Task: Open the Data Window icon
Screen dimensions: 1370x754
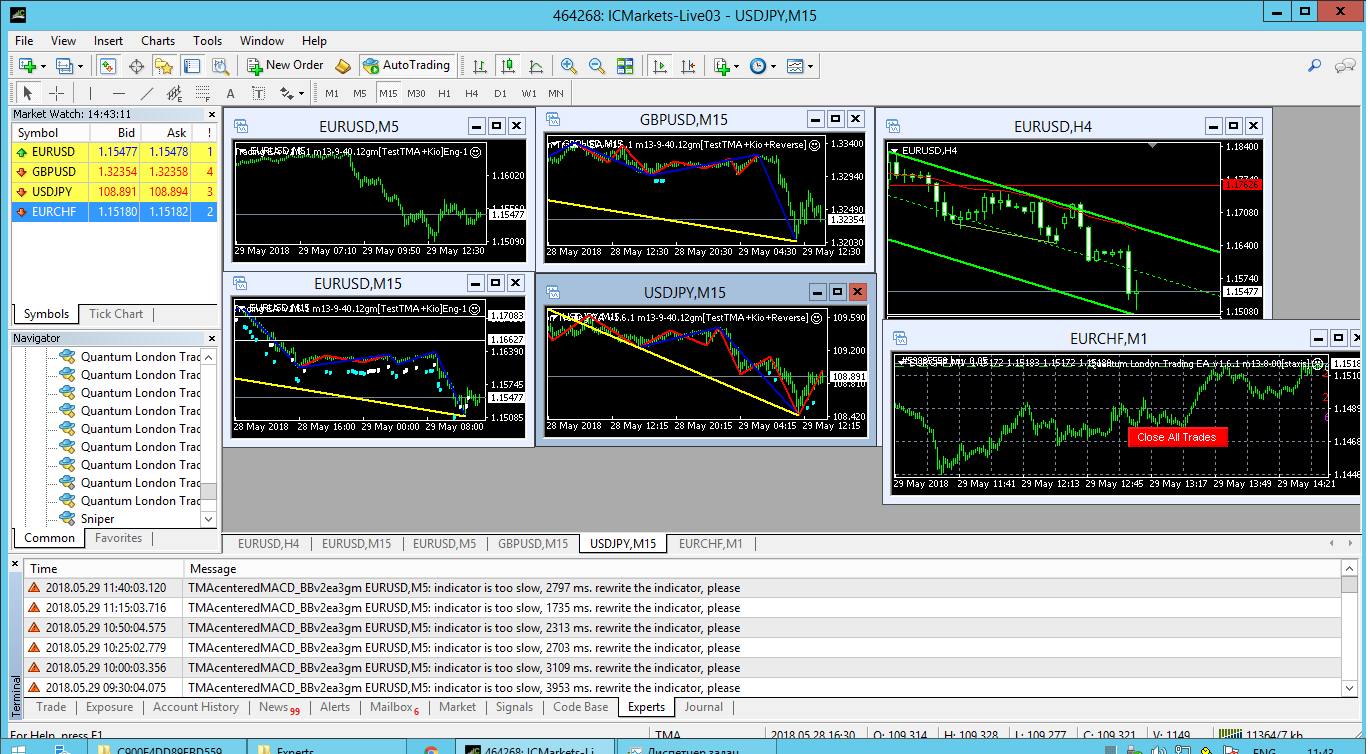Action: [136, 66]
